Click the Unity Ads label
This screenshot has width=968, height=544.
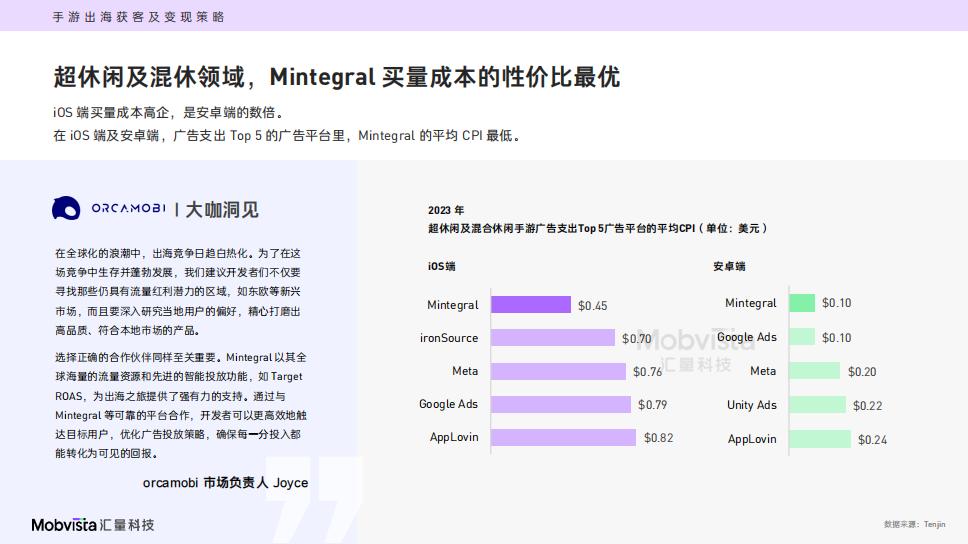(x=751, y=405)
